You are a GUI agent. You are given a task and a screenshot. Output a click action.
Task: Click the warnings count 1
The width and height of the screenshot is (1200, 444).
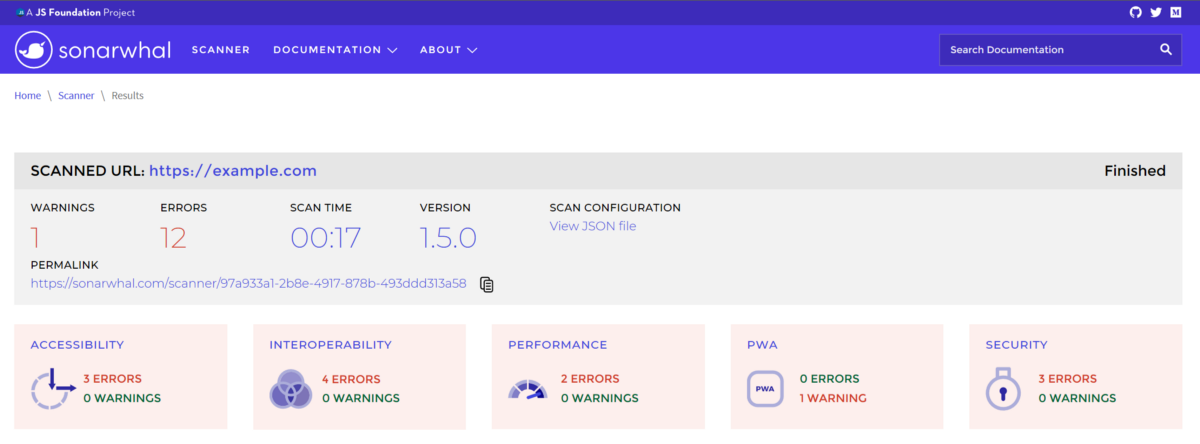click(36, 238)
